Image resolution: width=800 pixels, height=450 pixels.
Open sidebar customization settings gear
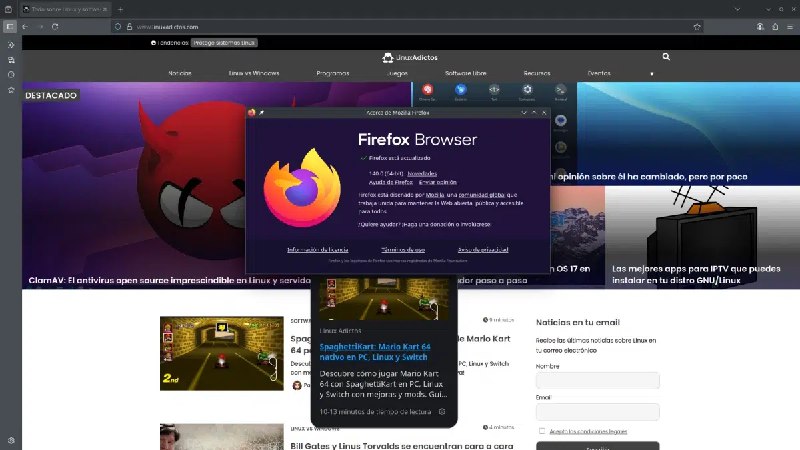(11, 440)
